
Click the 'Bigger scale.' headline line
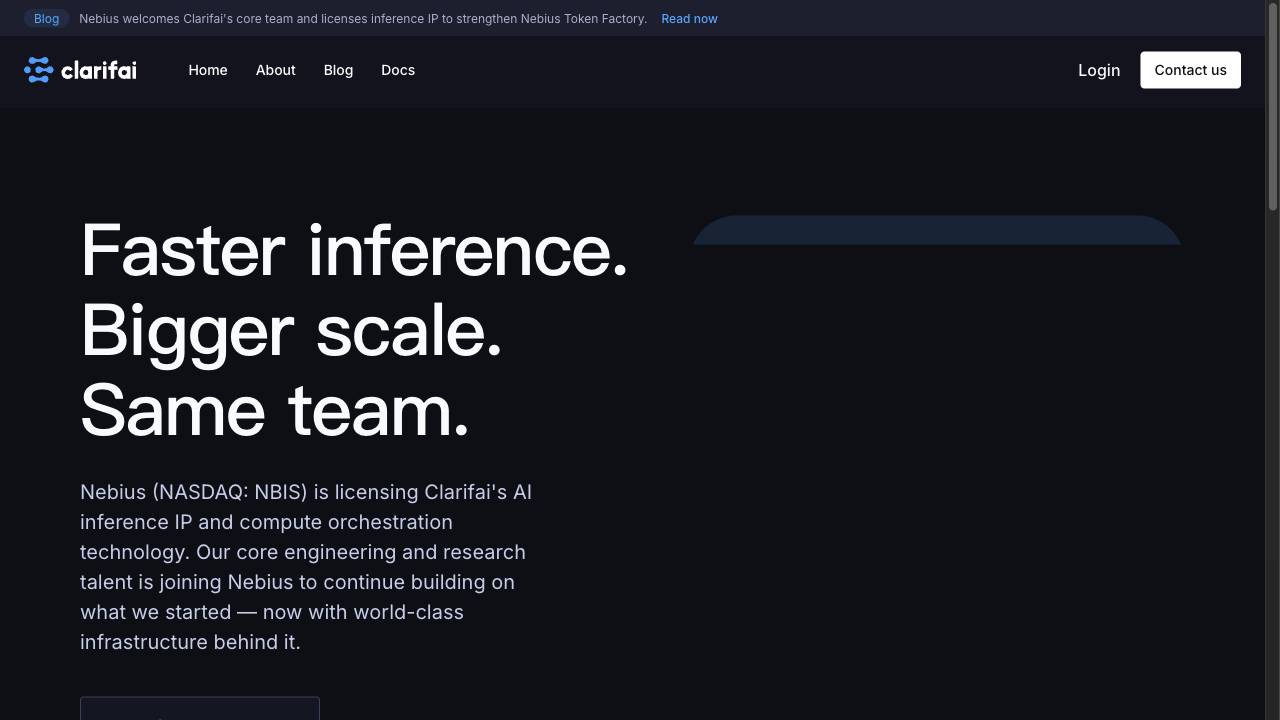[x=291, y=330]
